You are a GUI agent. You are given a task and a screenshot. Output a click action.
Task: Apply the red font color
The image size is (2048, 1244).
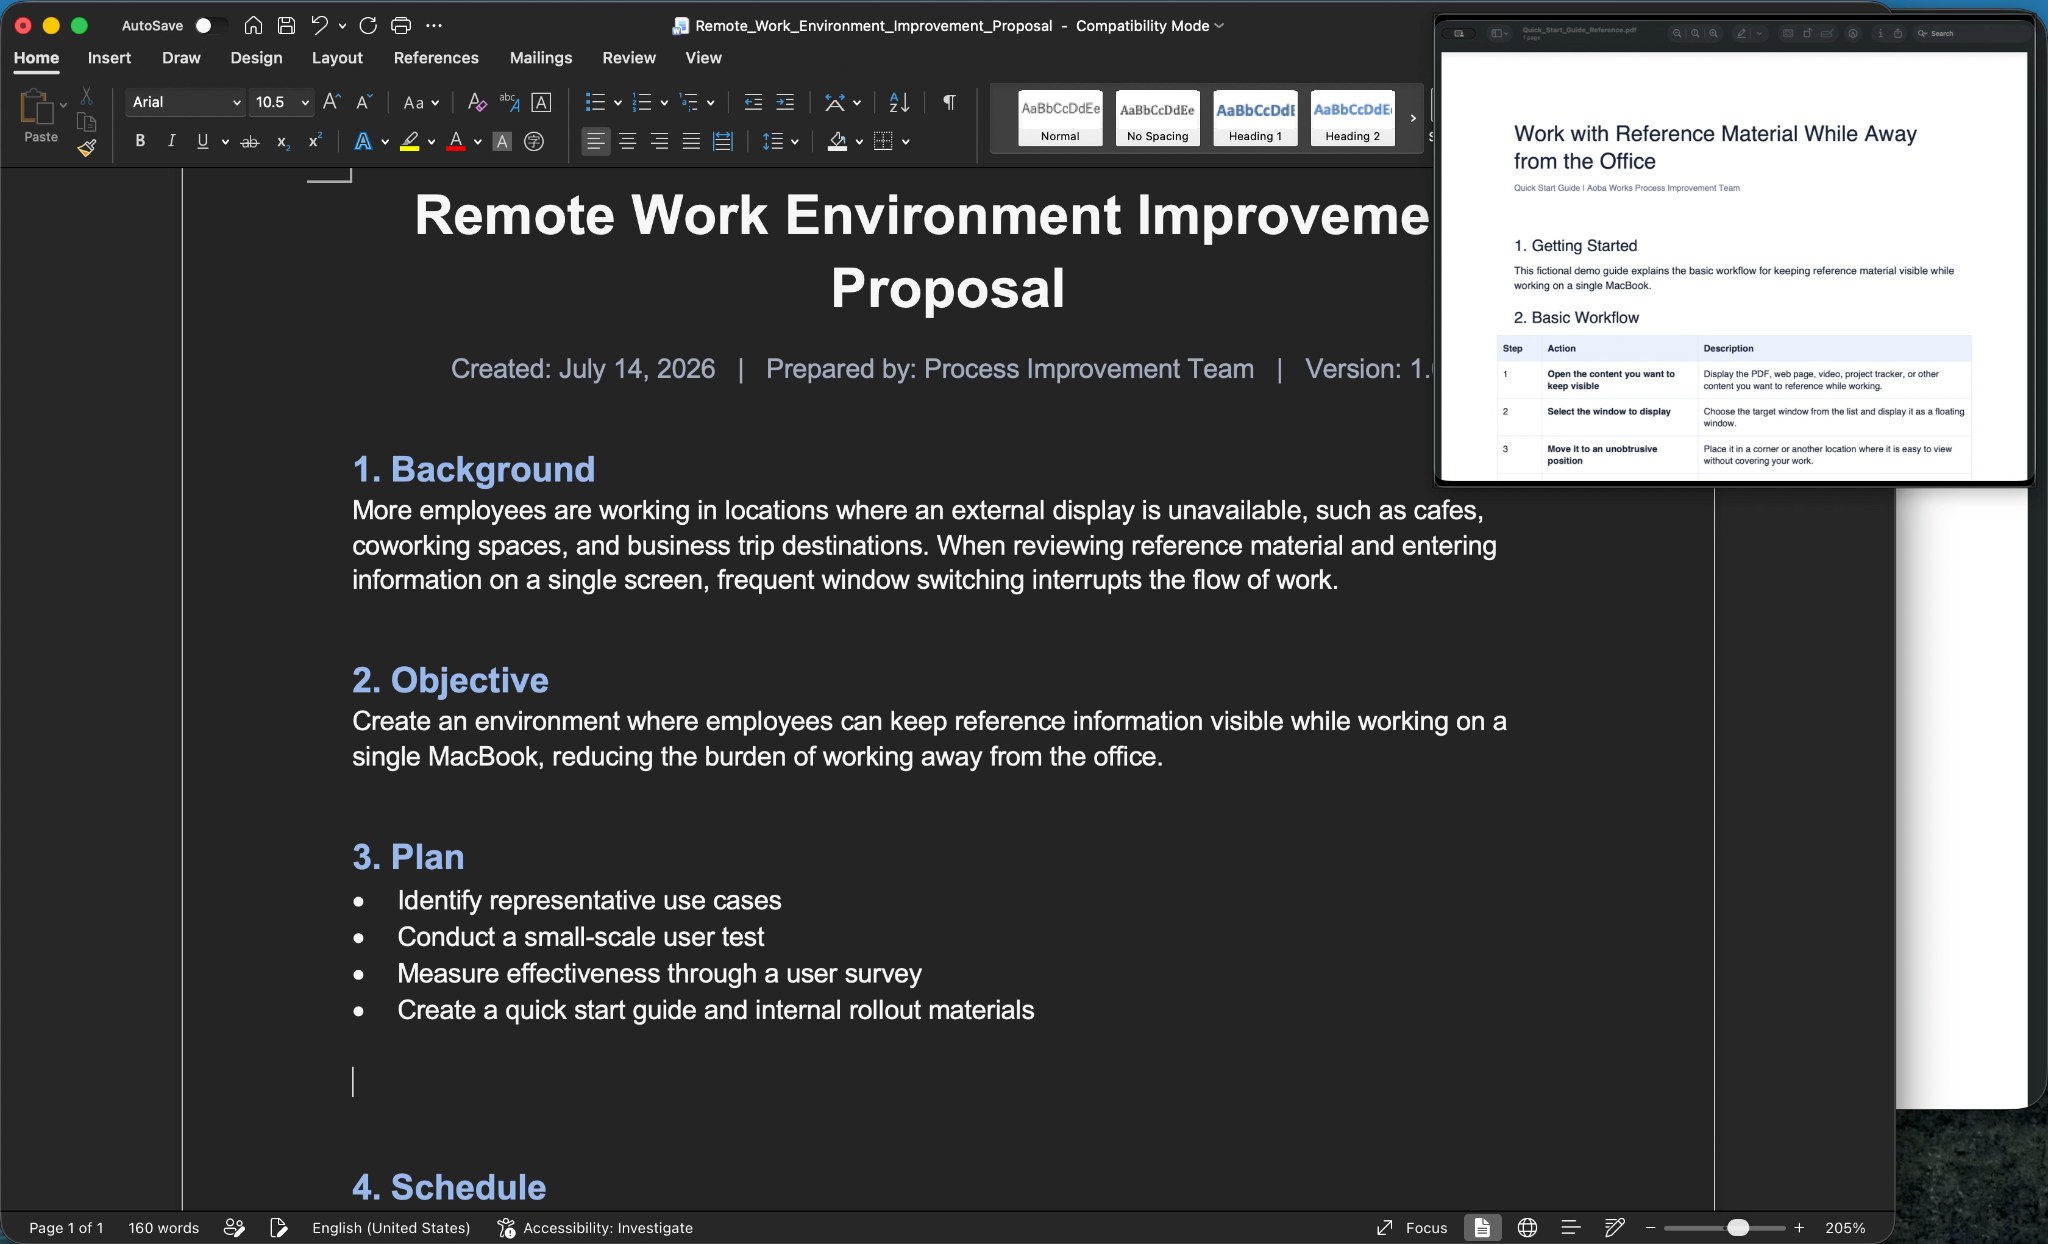(456, 142)
